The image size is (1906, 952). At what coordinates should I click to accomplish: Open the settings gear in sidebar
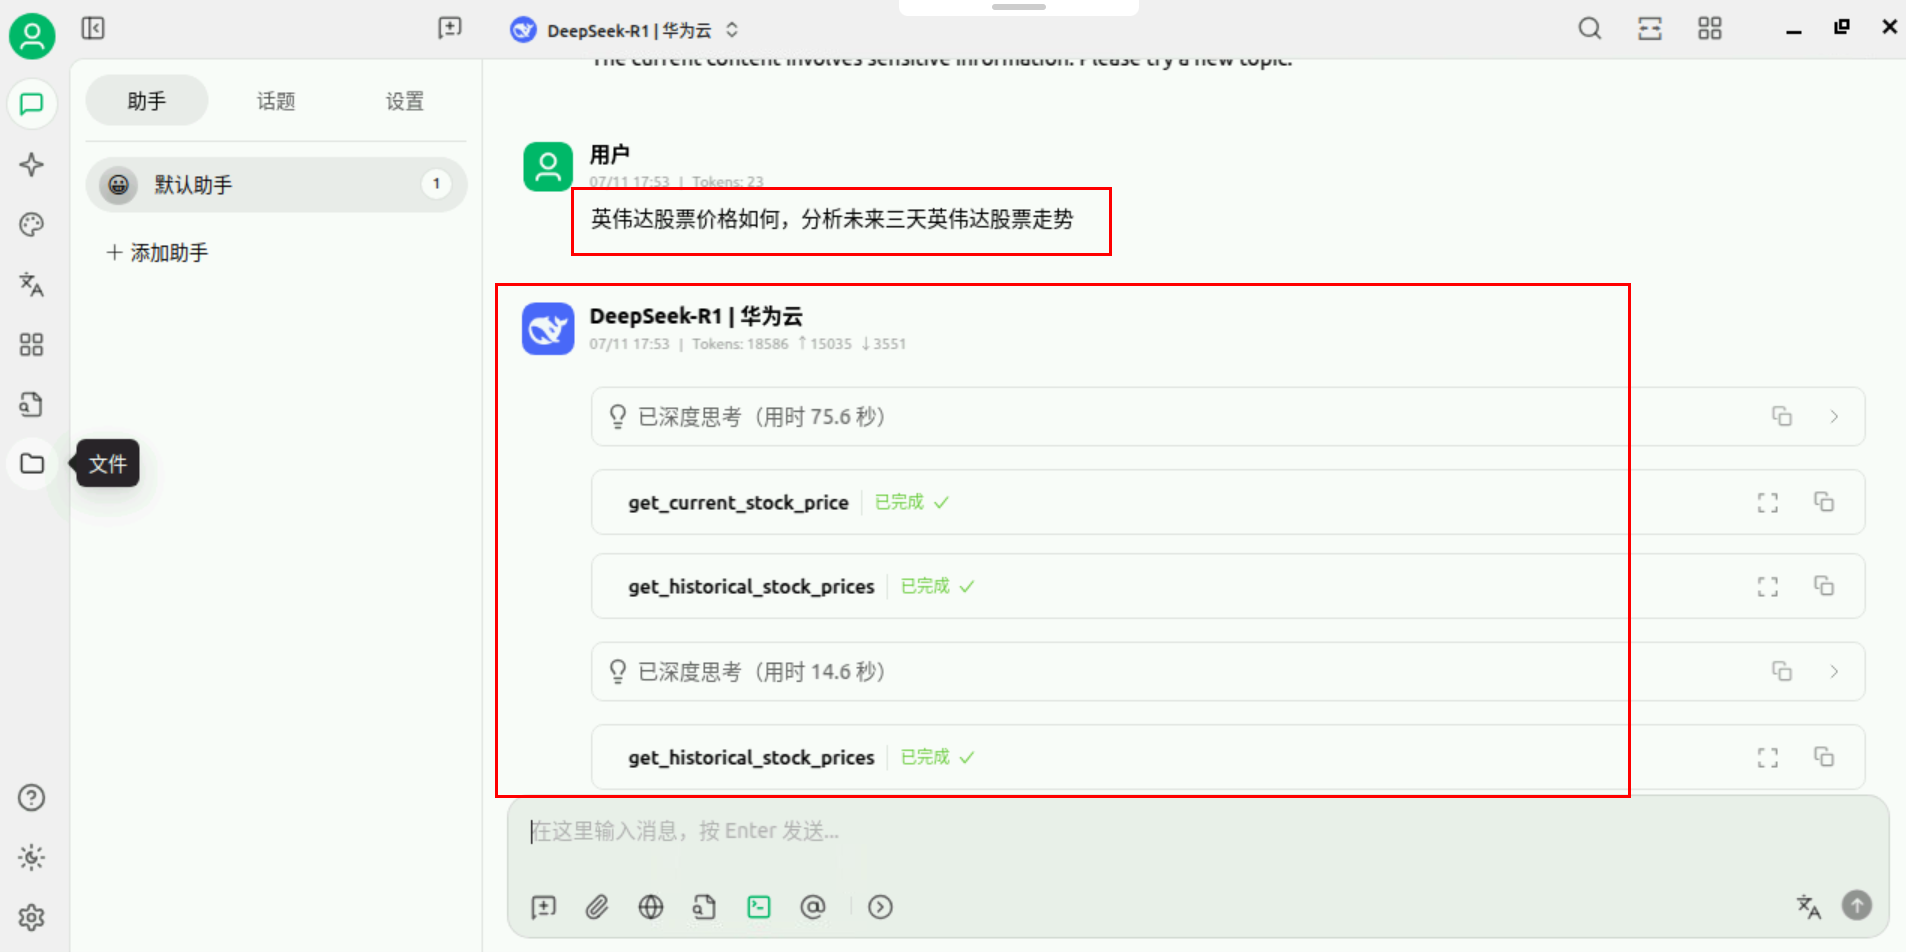32,917
